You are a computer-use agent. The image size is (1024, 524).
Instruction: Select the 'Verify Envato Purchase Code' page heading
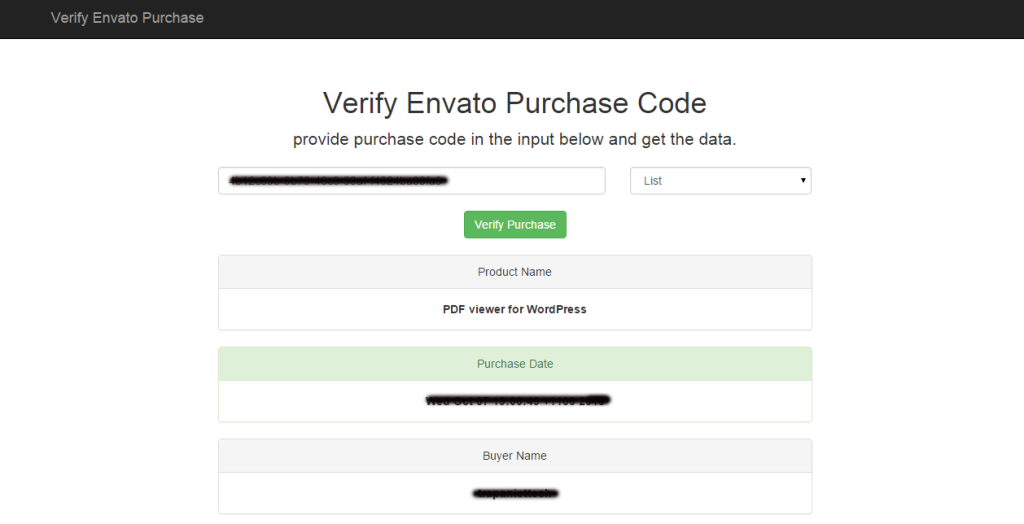[515, 103]
